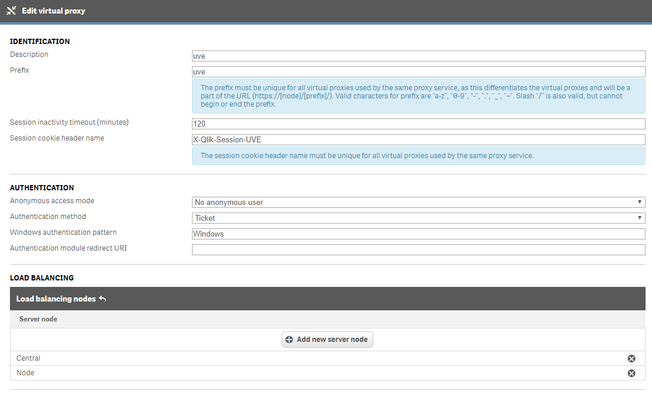This screenshot has width=652, height=397.
Task: Remove the Central server node
Action: pyautogui.click(x=631, y=358)
